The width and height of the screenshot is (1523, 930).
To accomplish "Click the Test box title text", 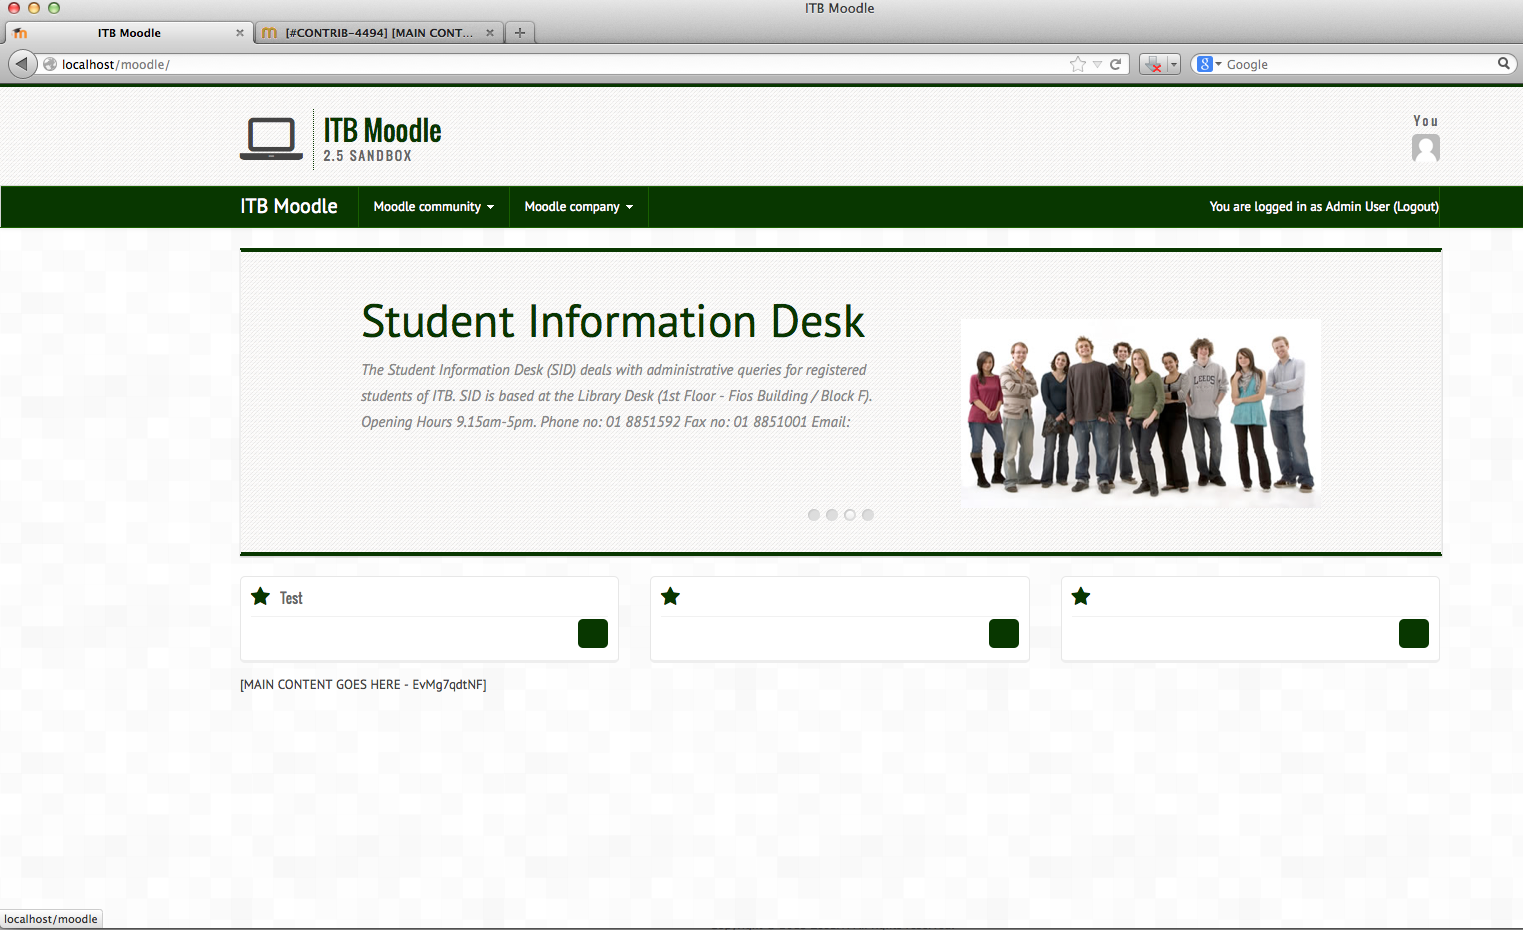I will pos(291,598).
